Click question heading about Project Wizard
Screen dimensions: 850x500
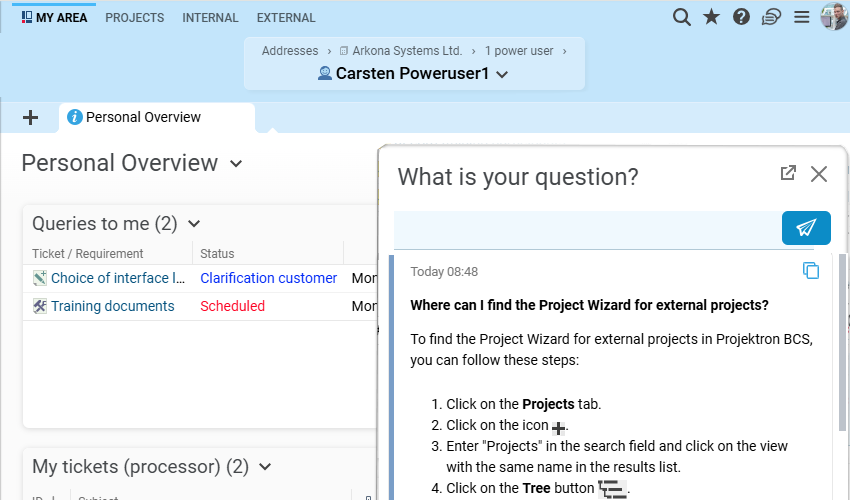[x=589, y=305]
